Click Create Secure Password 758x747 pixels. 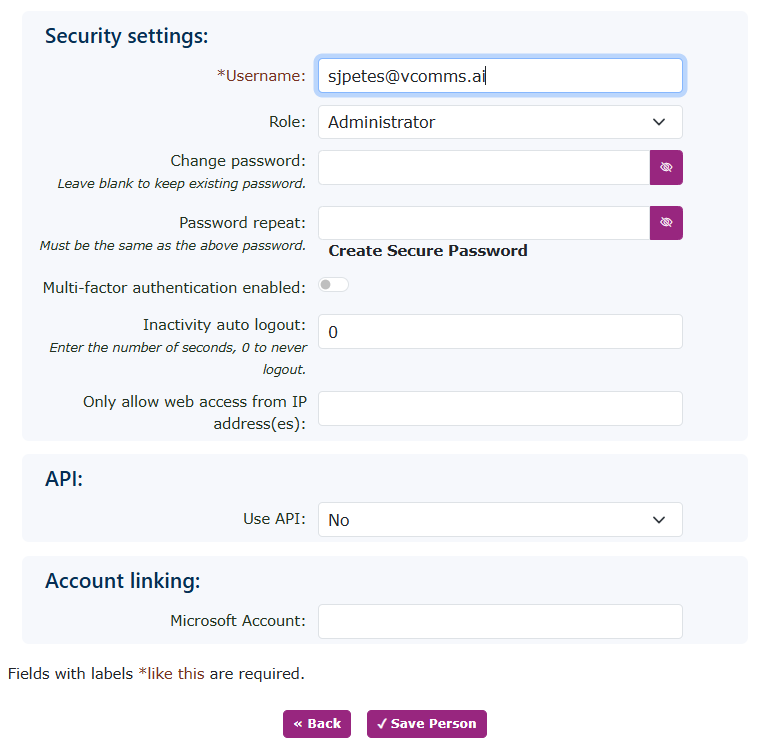428,251
